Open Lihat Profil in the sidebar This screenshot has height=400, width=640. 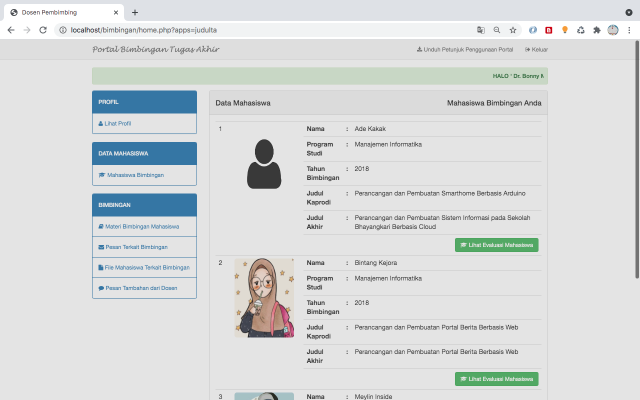pyautogui.click(x=117, y=124)
